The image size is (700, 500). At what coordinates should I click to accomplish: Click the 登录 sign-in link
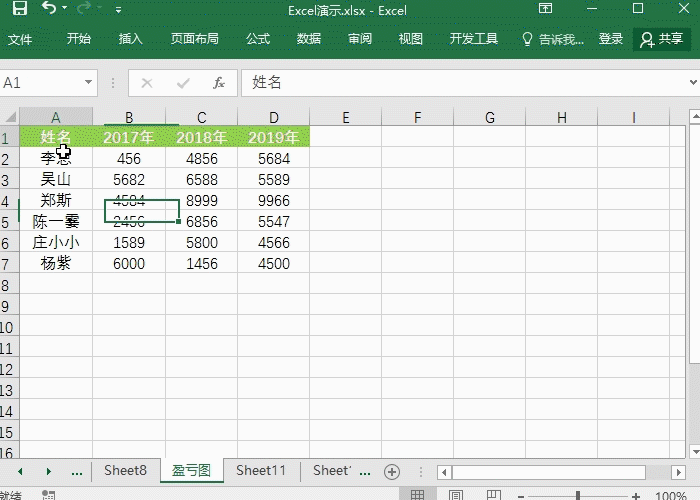click(611, 39)
